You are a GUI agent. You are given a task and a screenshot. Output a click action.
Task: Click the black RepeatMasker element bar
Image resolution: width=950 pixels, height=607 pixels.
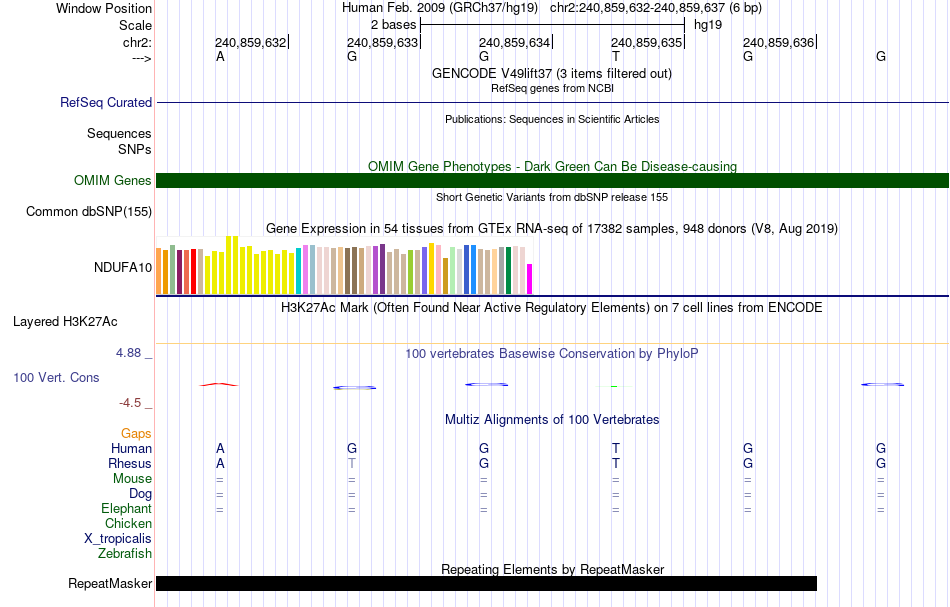487,583
